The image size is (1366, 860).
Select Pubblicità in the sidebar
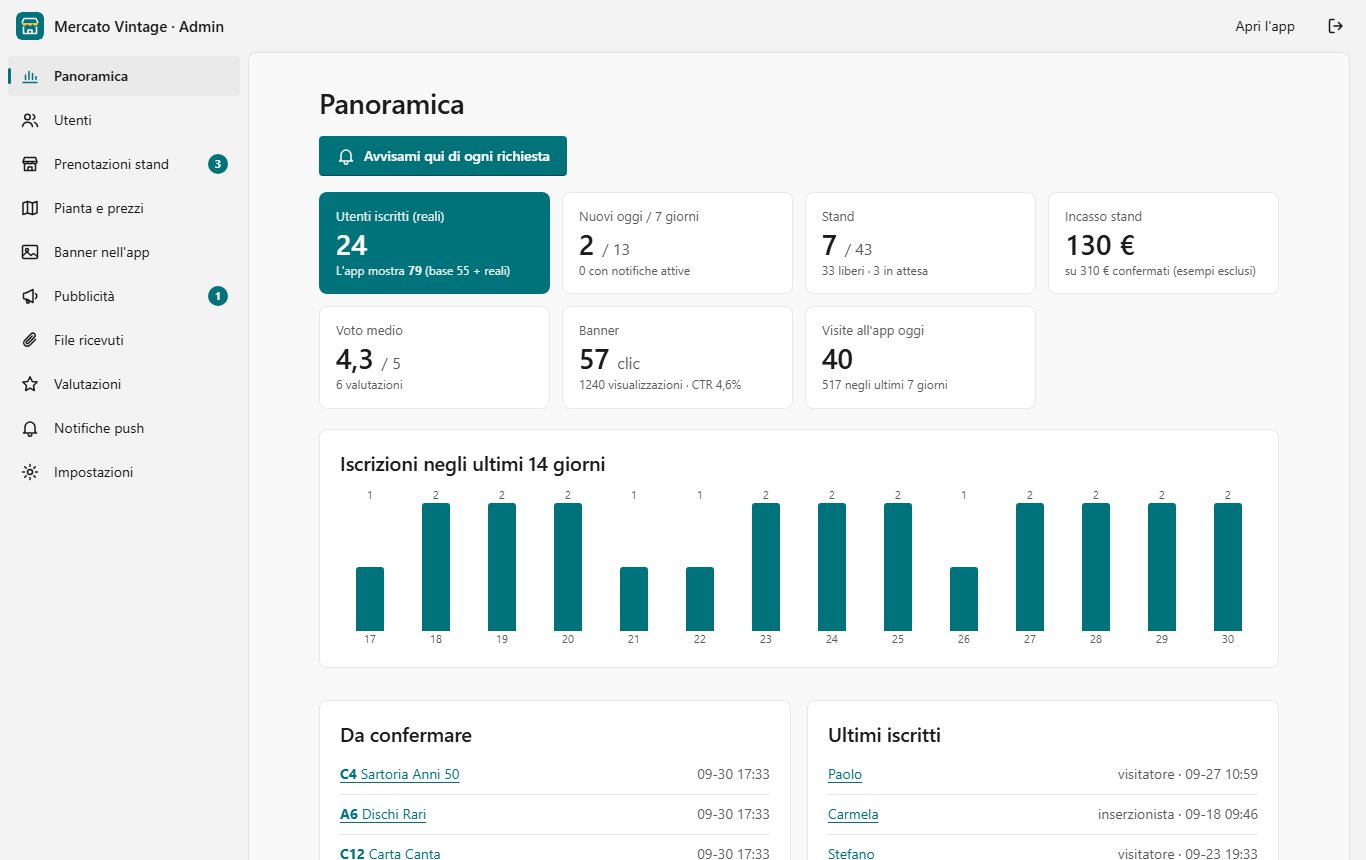[x=124, y=296]
